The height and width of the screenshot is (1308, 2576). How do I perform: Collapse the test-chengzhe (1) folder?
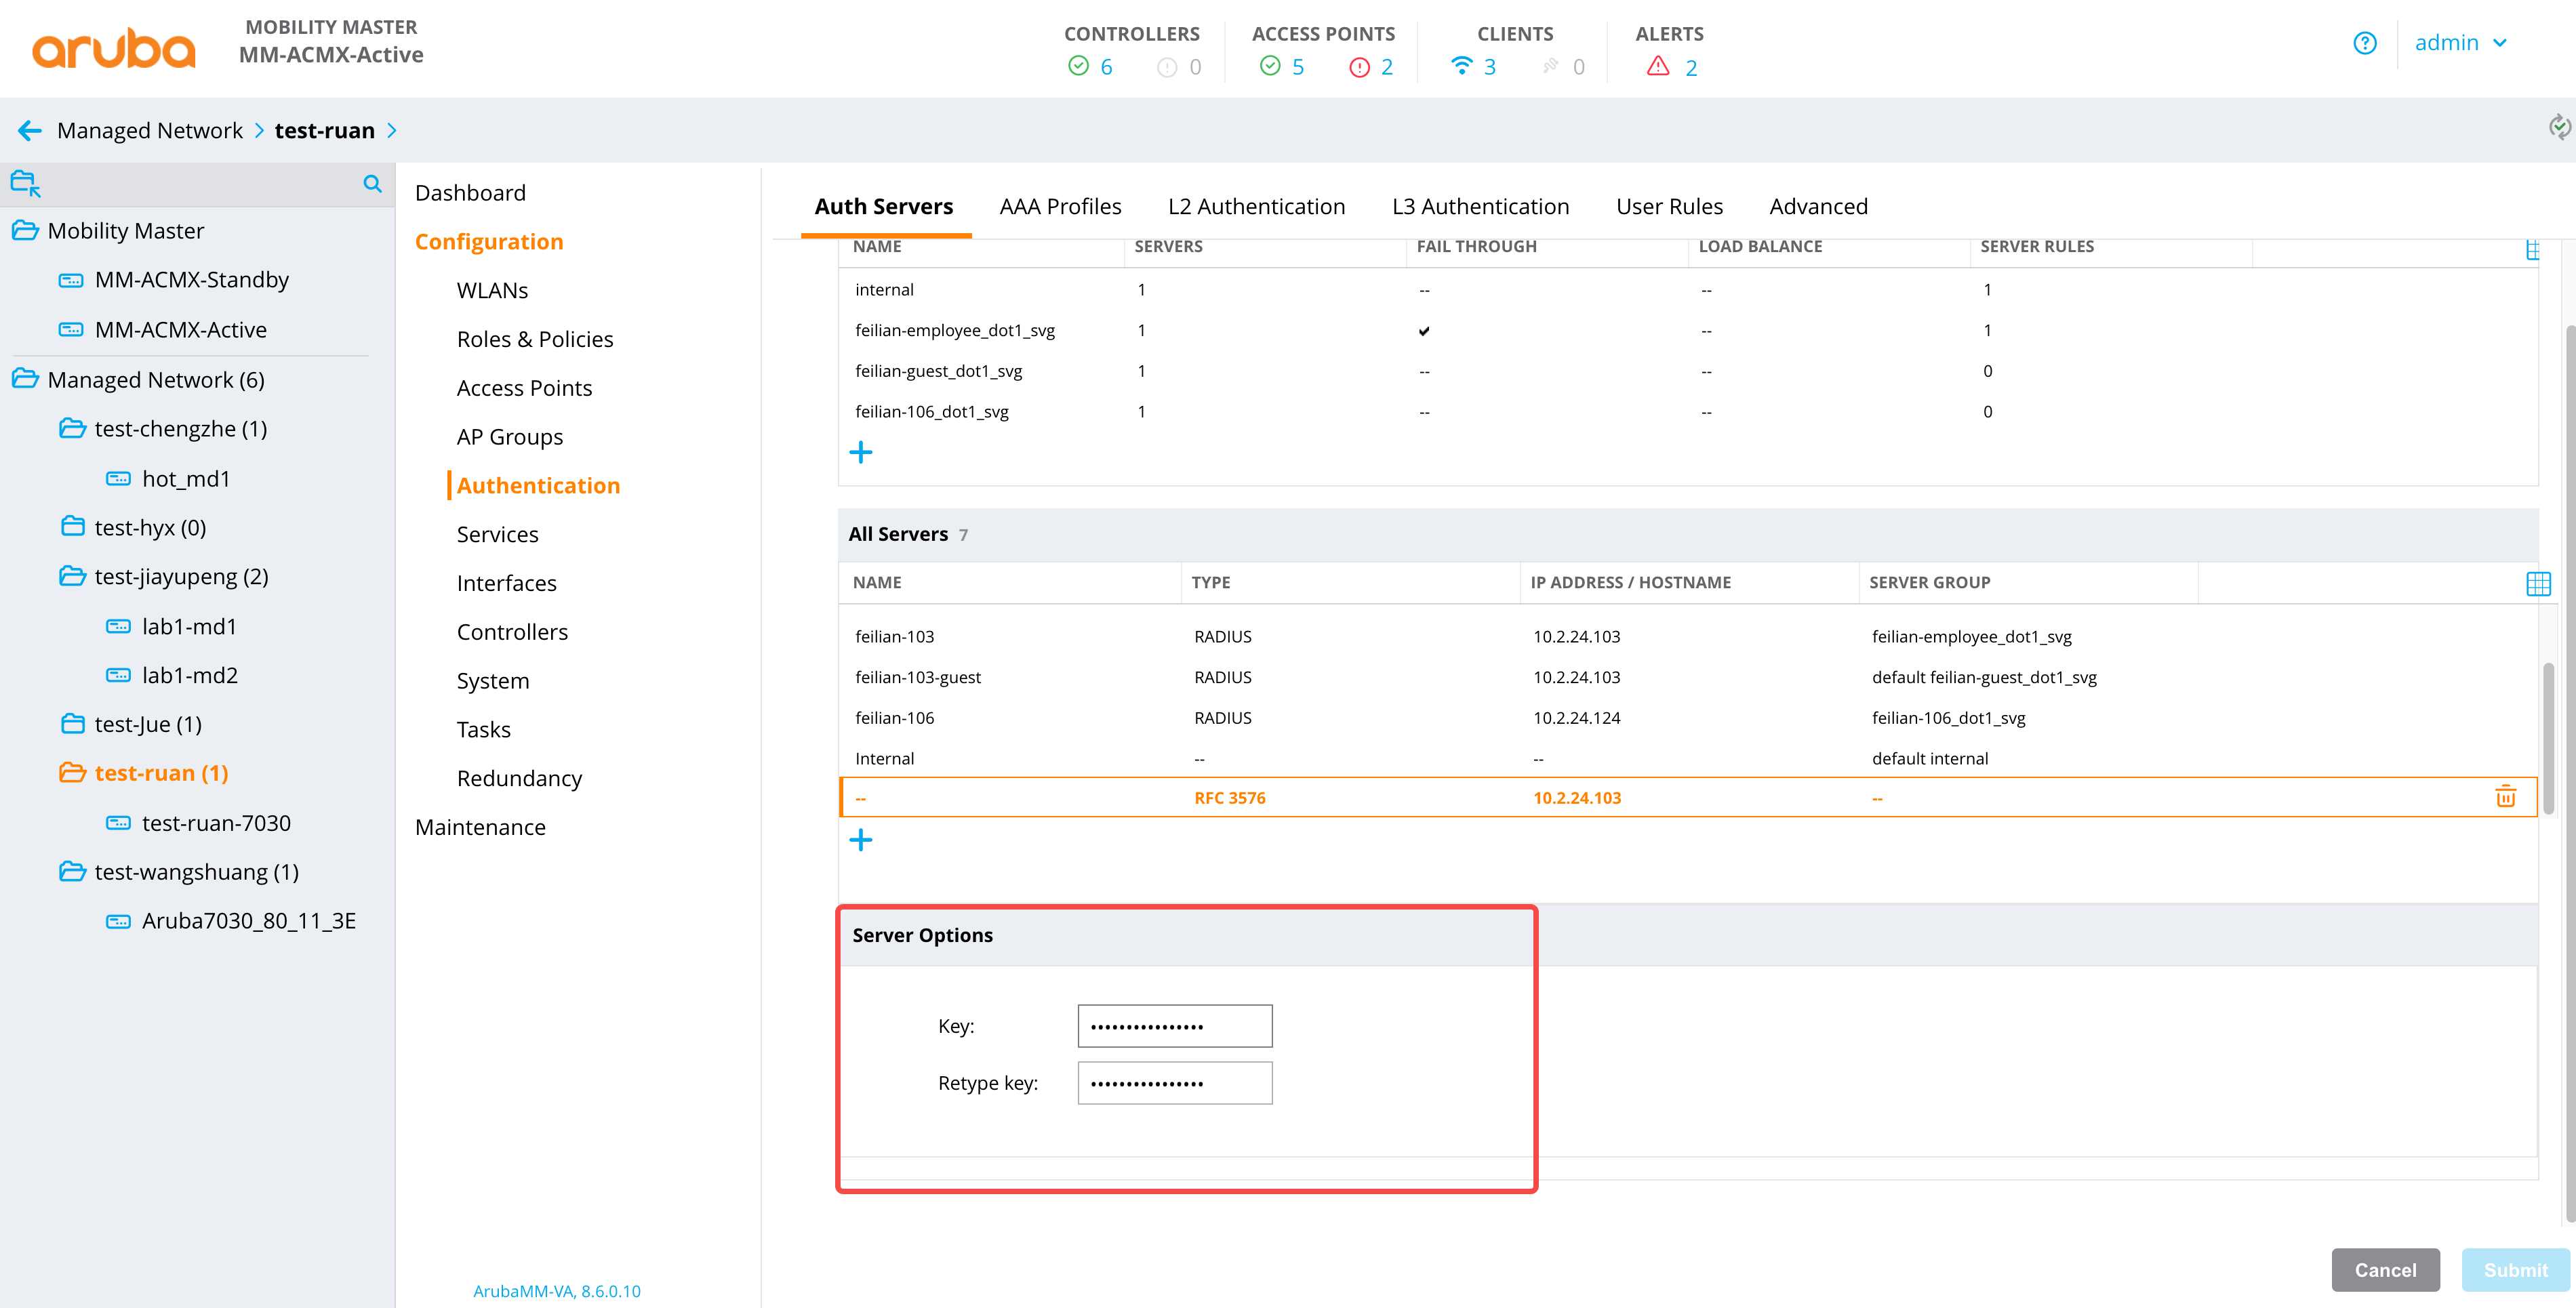coord(72,429)
